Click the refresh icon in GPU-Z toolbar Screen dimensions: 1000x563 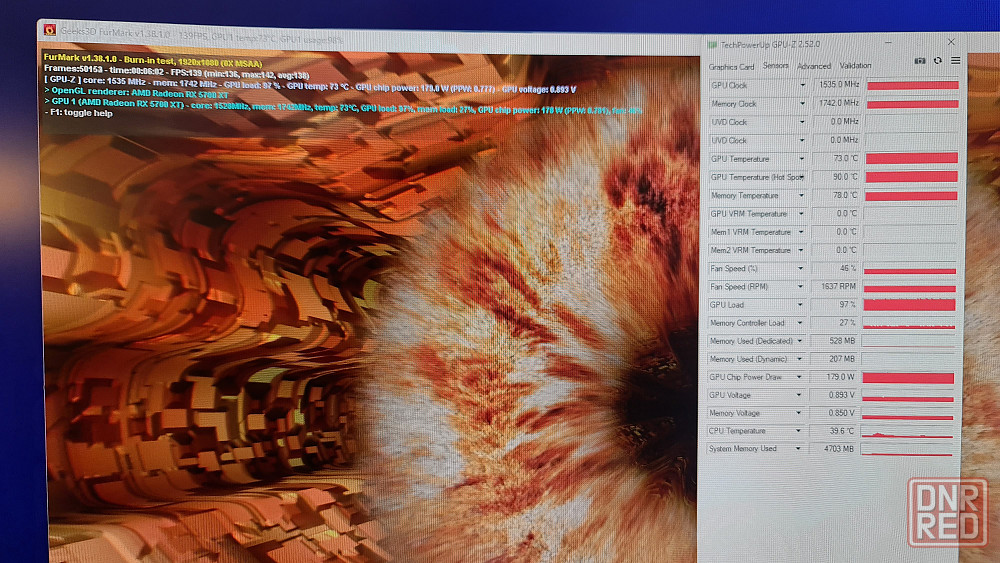[x=937, y=61]
